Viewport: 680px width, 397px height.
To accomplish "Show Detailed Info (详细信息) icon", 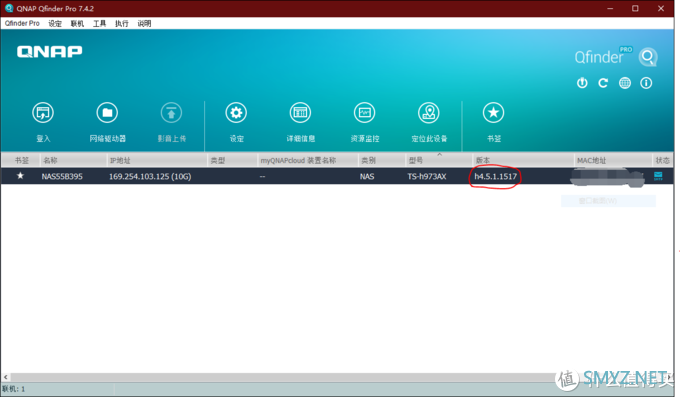I will (x=300, y=113).
